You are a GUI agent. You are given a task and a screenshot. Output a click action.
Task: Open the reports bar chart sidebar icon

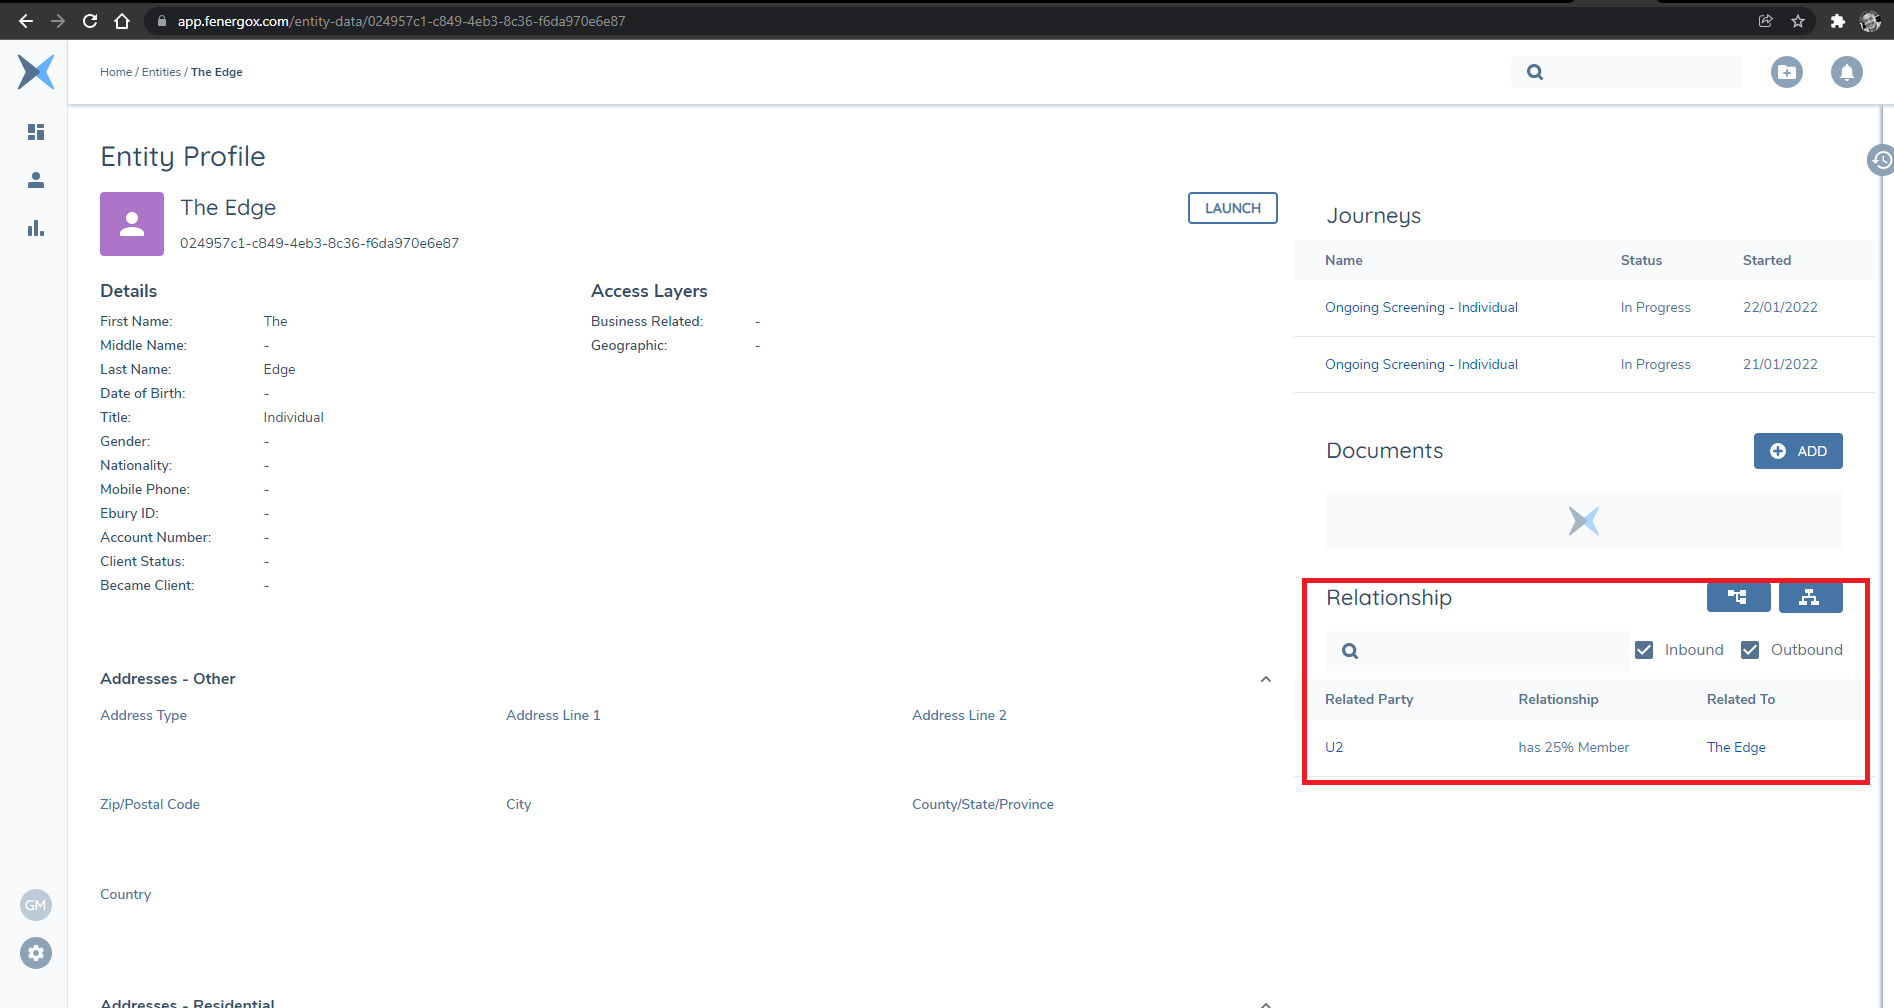[36, 228]
